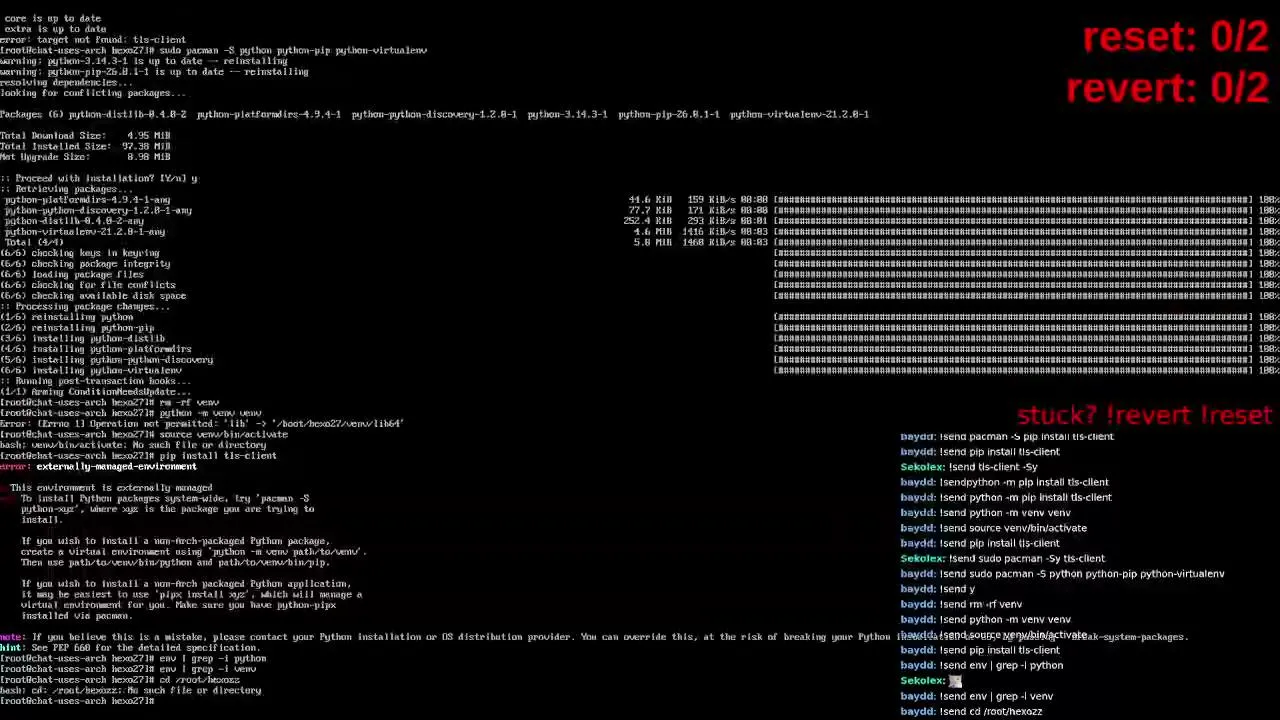Image resolution: width=1280 pixels, height=720 pixels.
Task: Click the terminal 'sudo pacman -S python' command line
Action: pyautogui.click(x=214, y=50)
